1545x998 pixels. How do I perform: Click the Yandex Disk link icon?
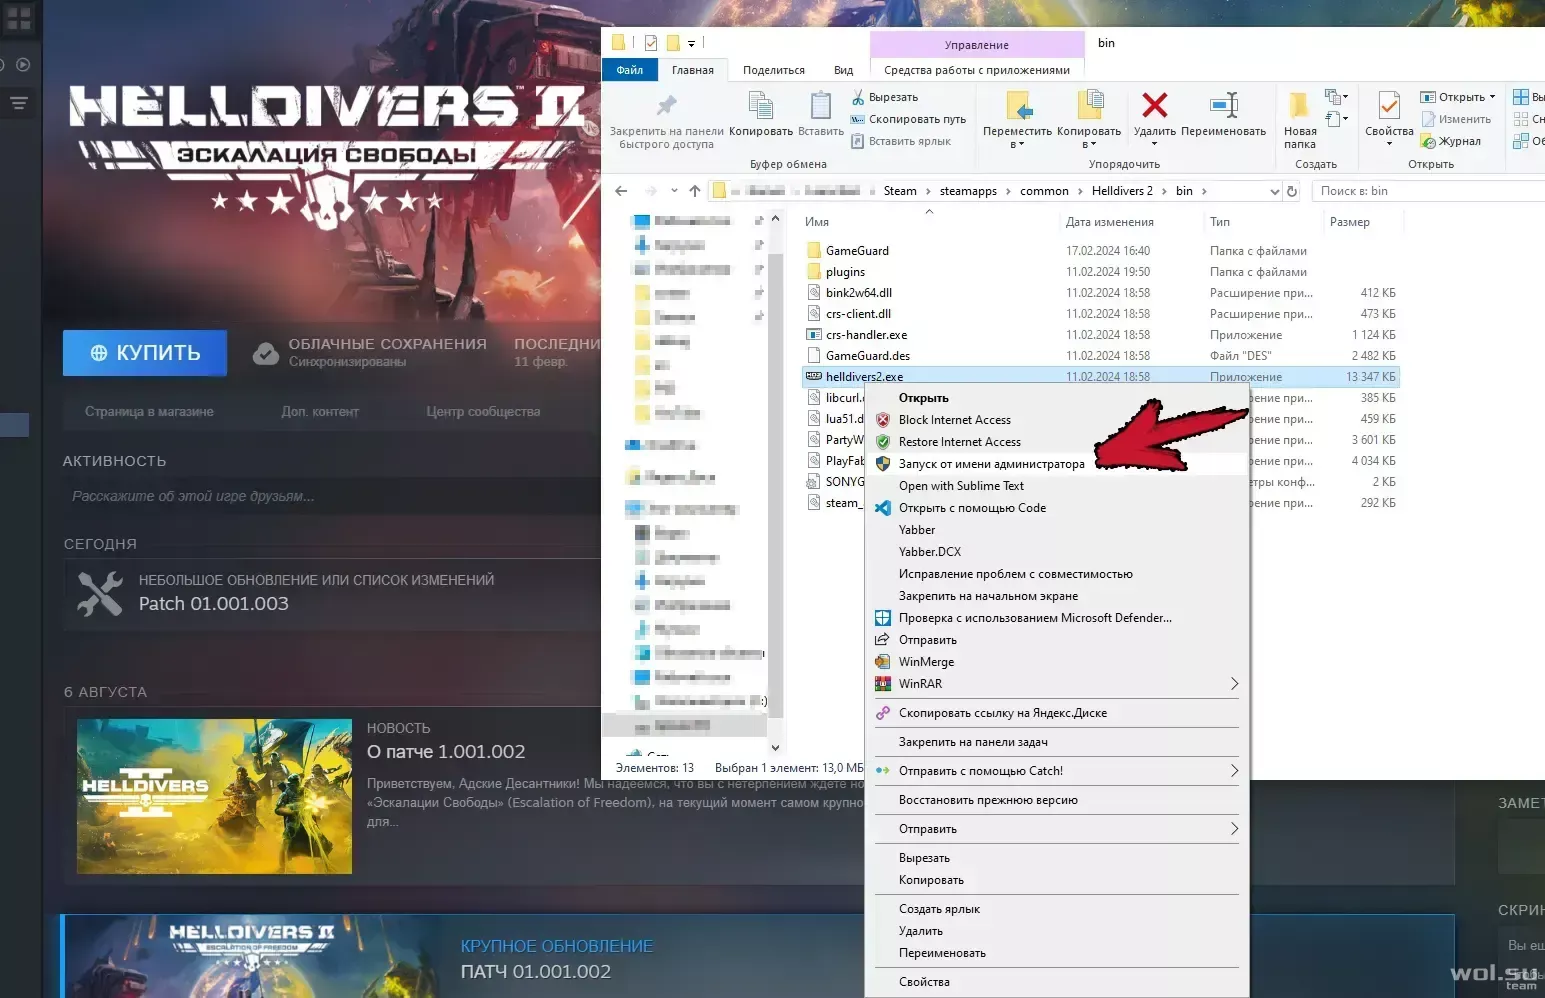pos(883,713)
